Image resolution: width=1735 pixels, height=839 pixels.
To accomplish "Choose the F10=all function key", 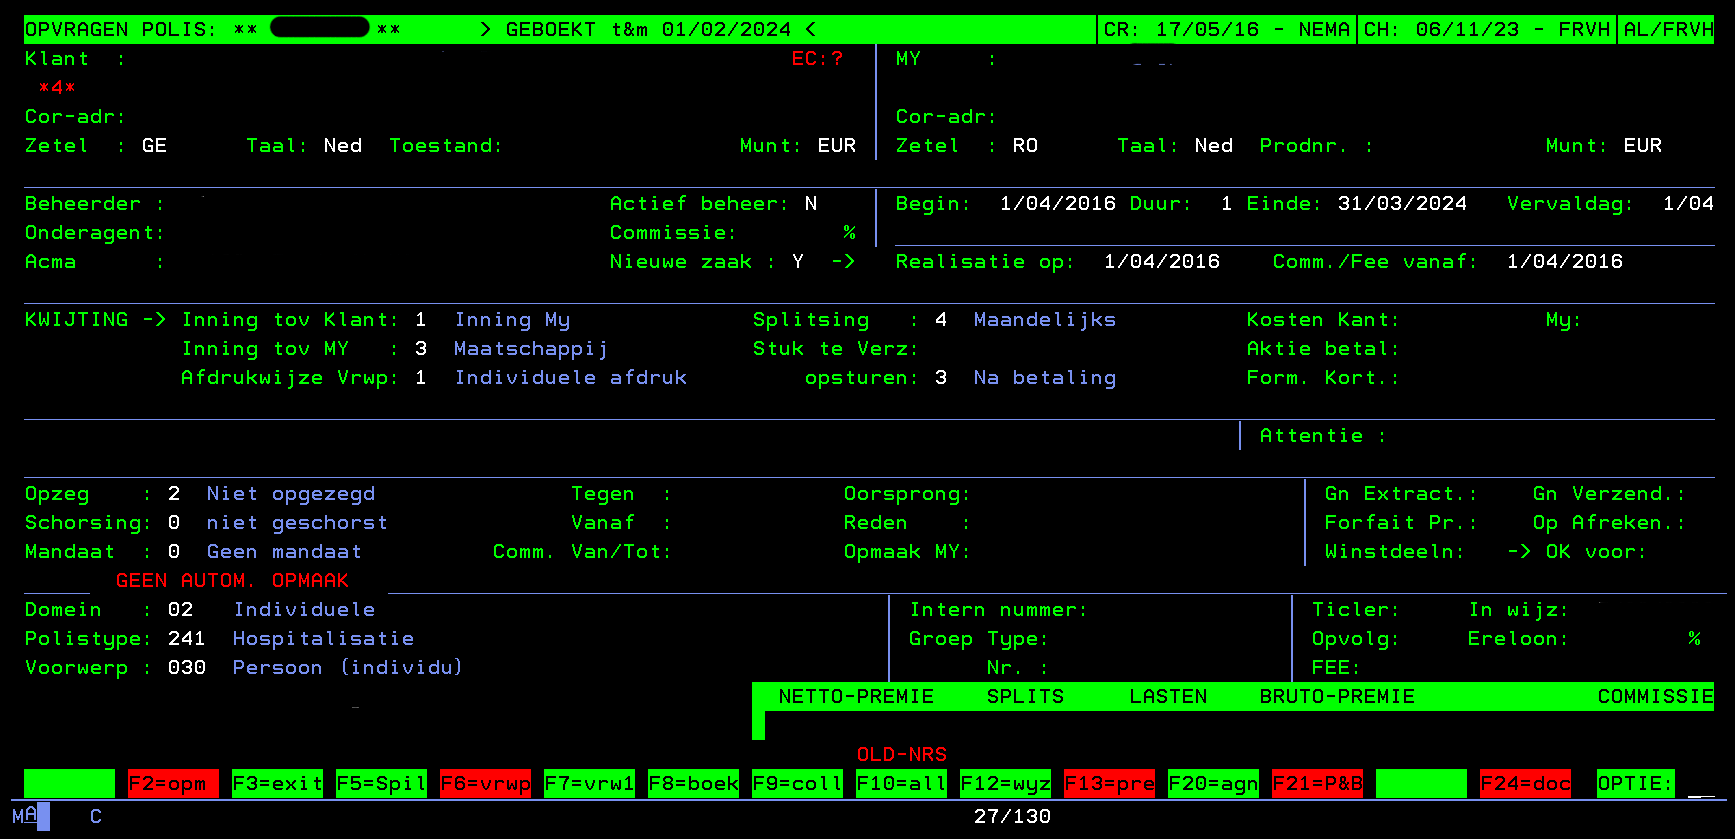I will (901, 784).
